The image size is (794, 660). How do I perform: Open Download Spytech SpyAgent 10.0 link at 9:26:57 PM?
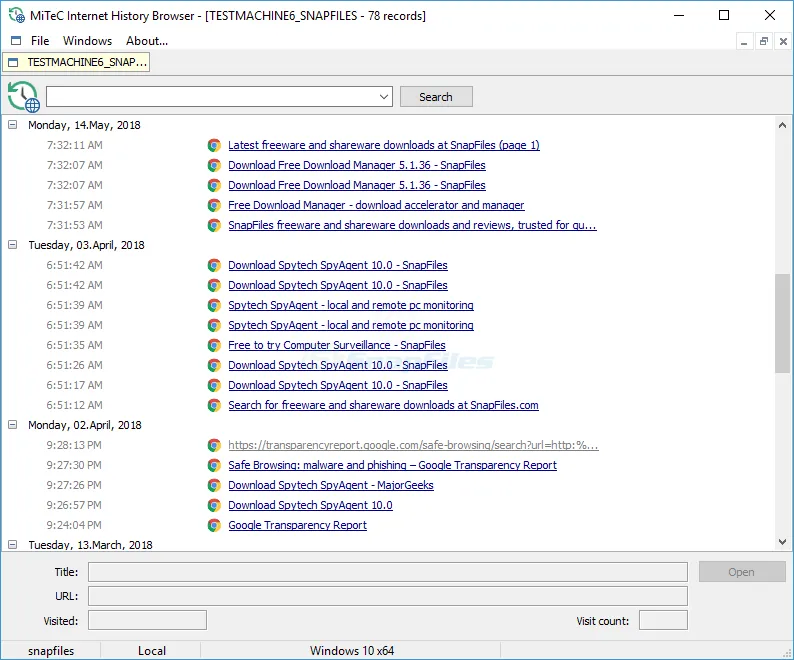click(x=310, y=506)
